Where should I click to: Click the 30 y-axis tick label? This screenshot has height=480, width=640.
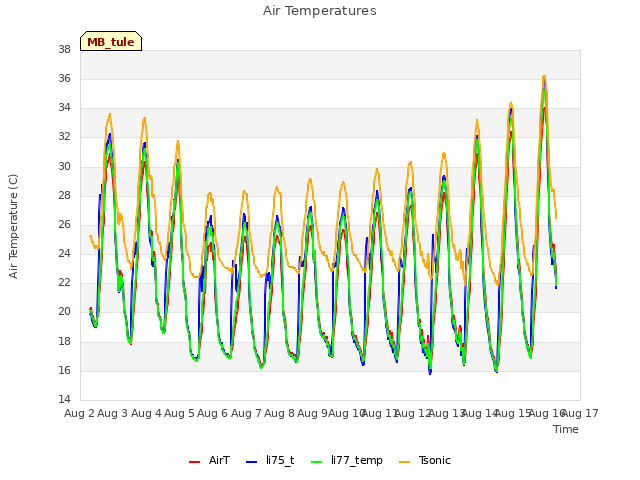64,167
